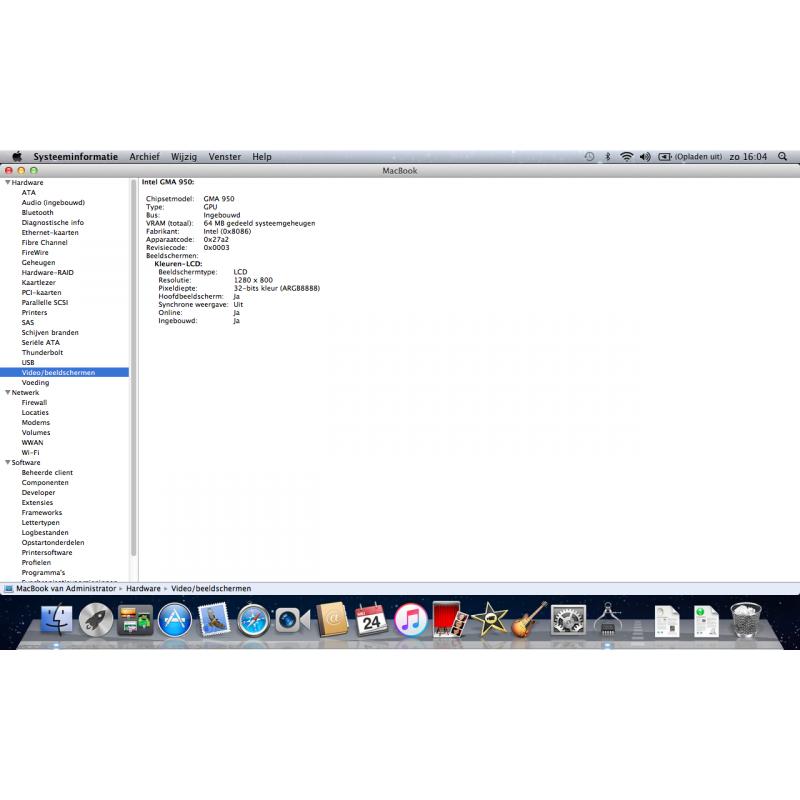Select Diagnostische info item
The image size is (800, 800).
click(x=53, y=222)
